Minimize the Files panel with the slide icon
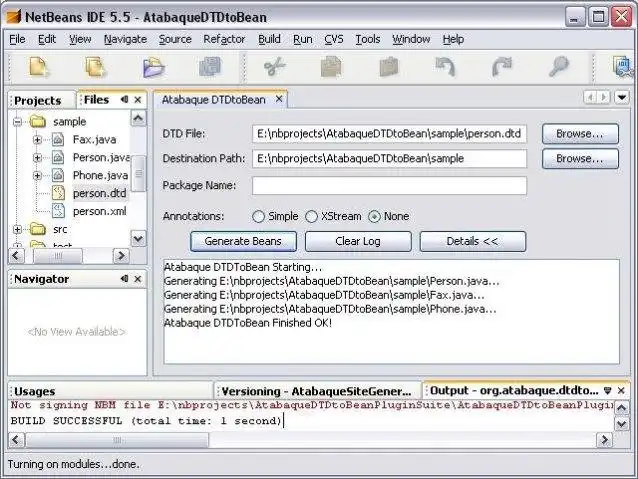 point(125,99)
